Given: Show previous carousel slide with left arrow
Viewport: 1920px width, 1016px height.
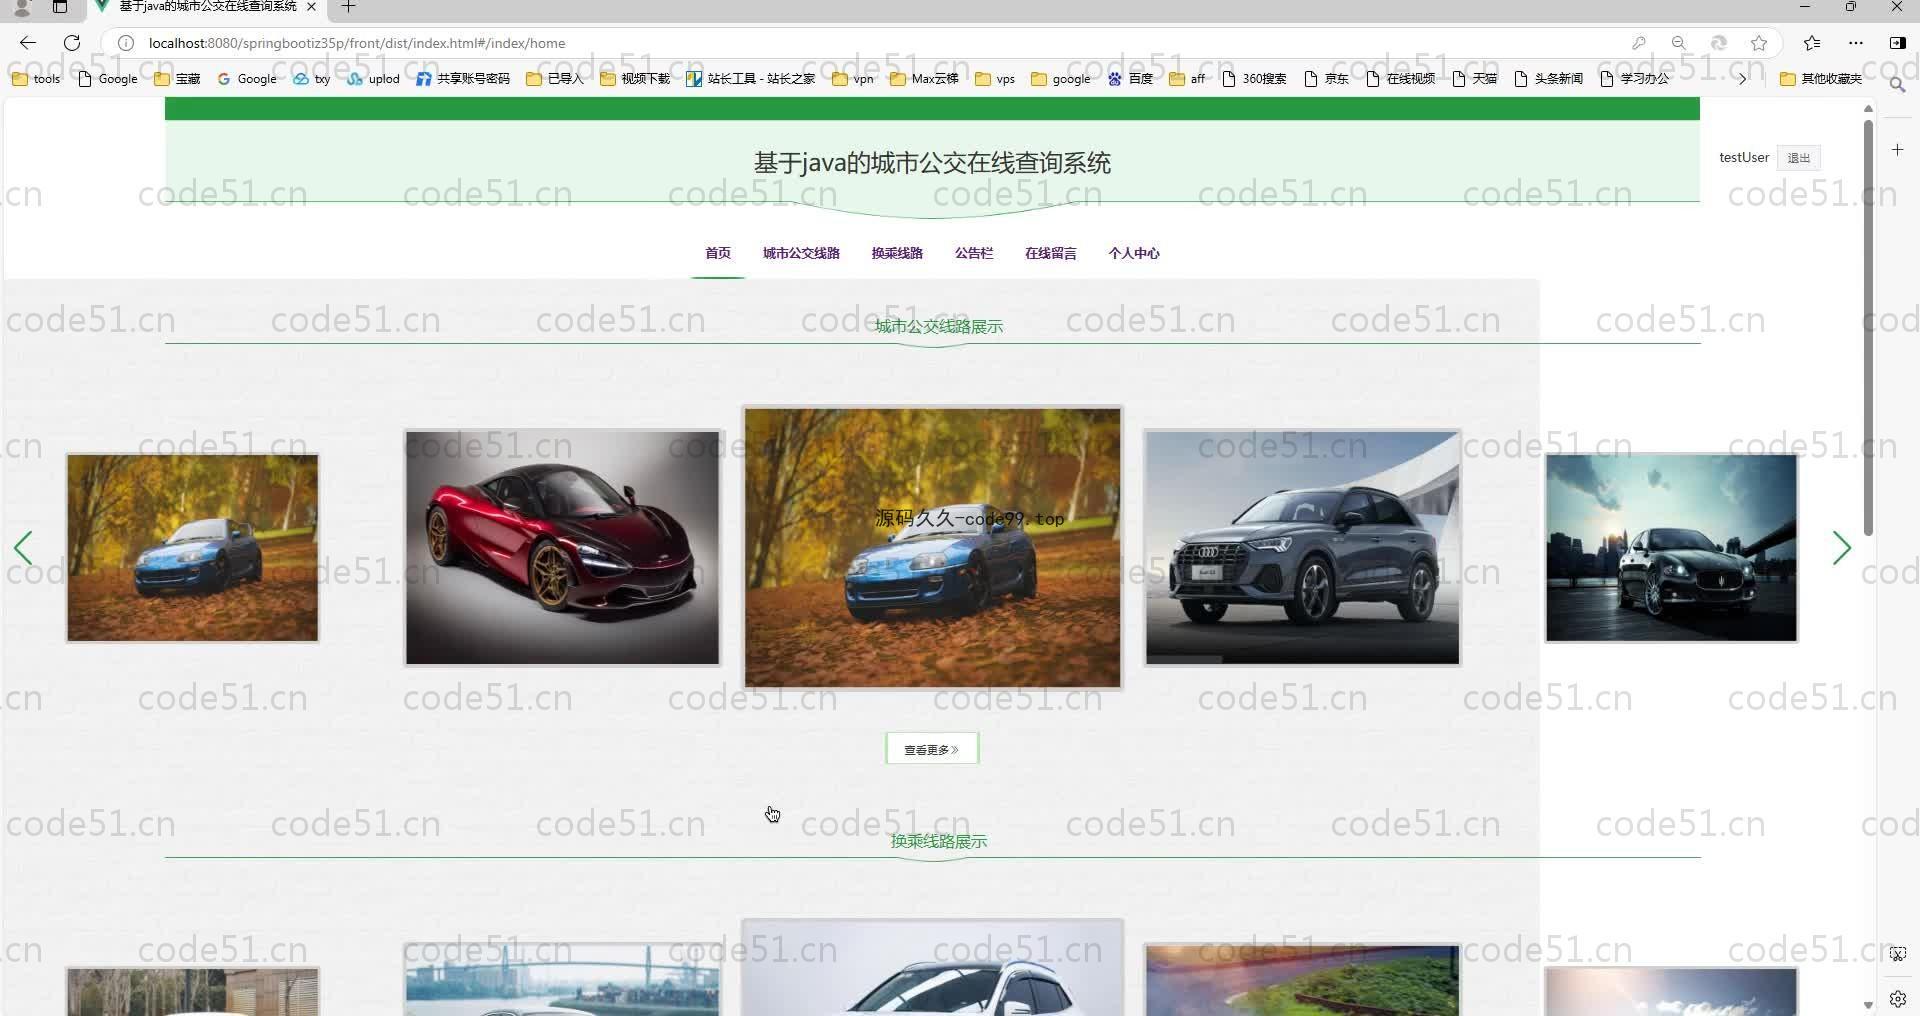Looking at the screenshot, I should click(23, 548).
